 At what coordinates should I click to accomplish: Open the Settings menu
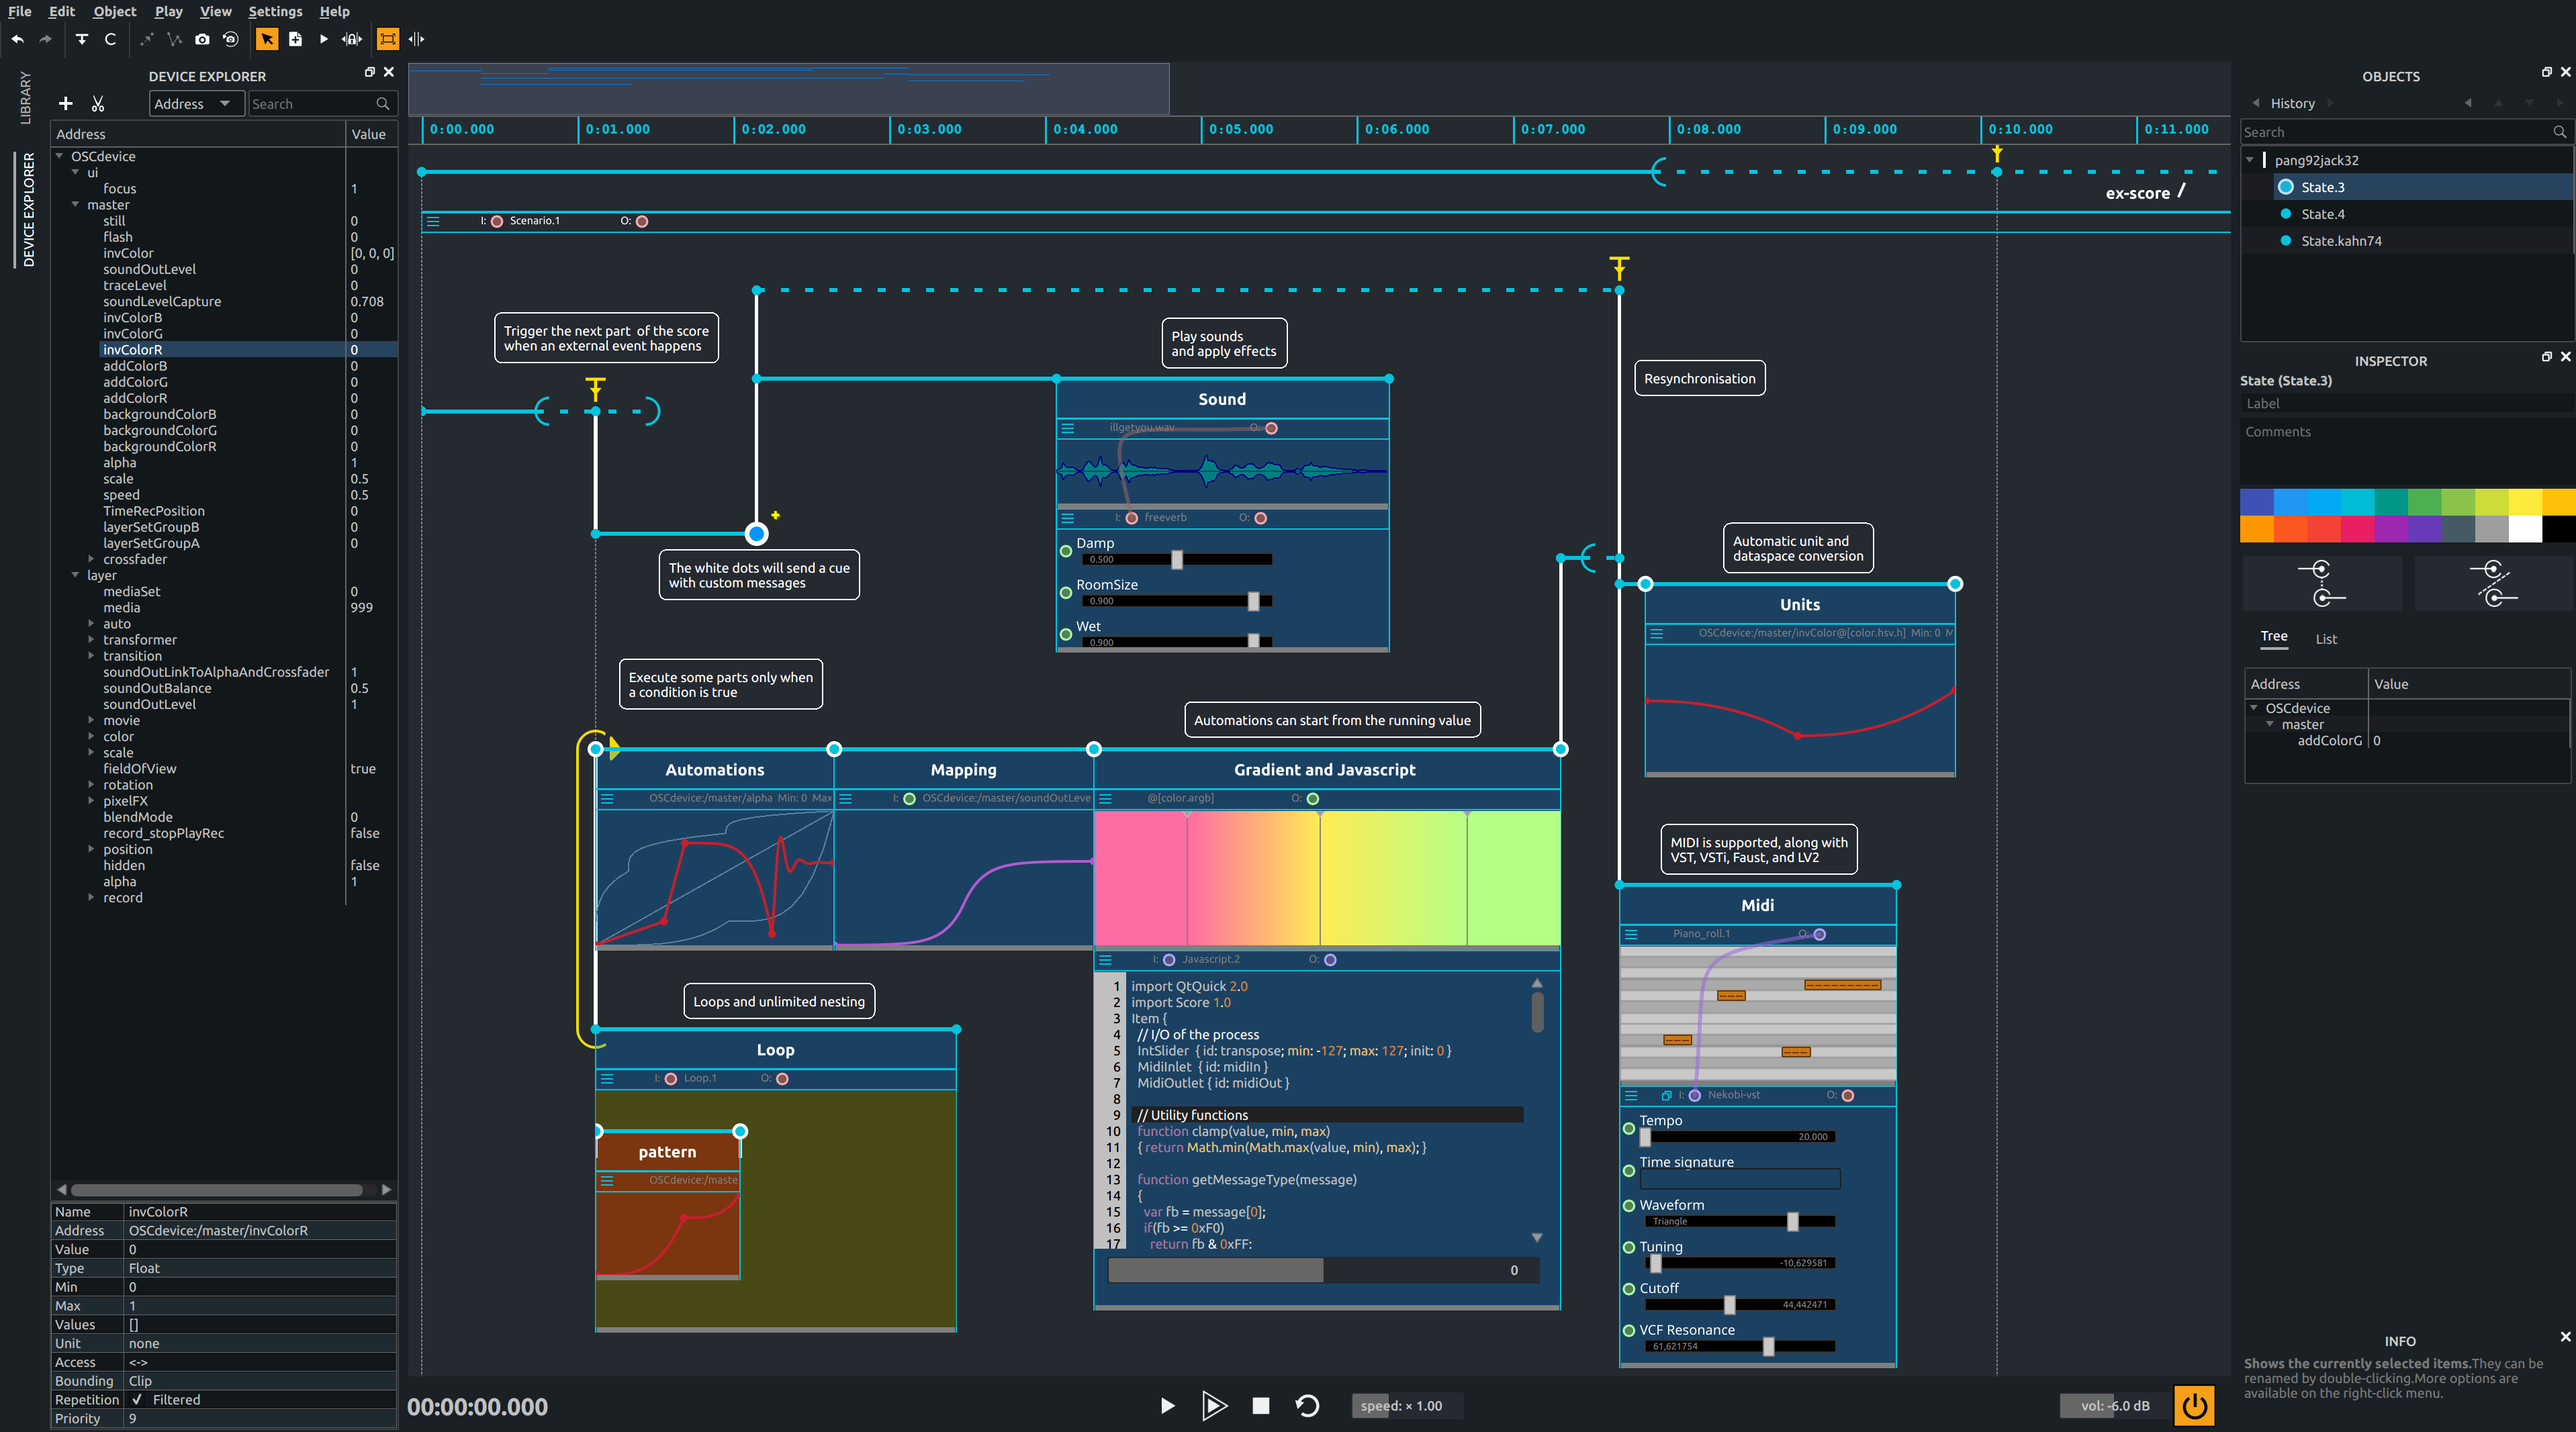(x=275, y=11)
